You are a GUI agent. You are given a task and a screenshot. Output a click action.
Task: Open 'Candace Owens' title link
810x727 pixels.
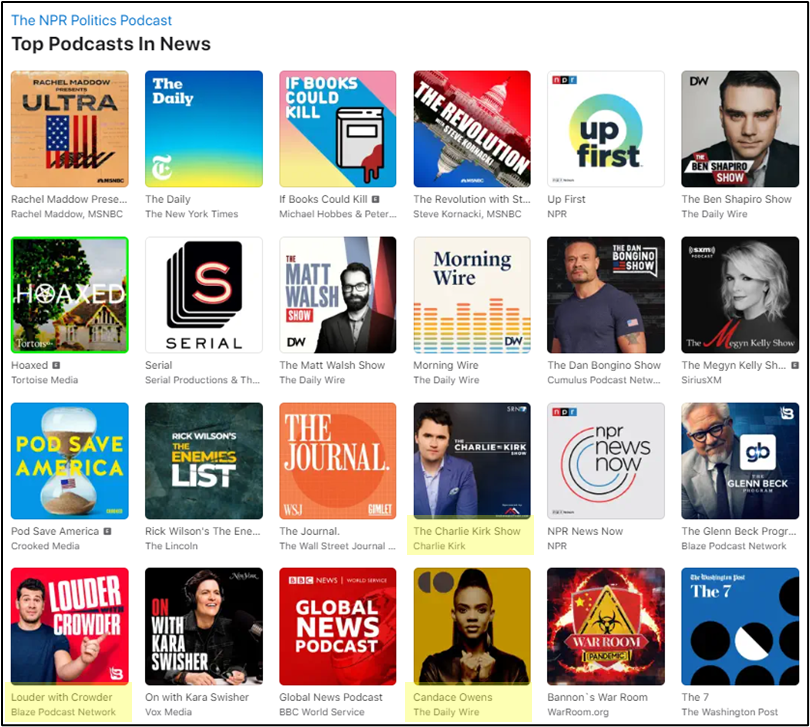coord(453,697)
